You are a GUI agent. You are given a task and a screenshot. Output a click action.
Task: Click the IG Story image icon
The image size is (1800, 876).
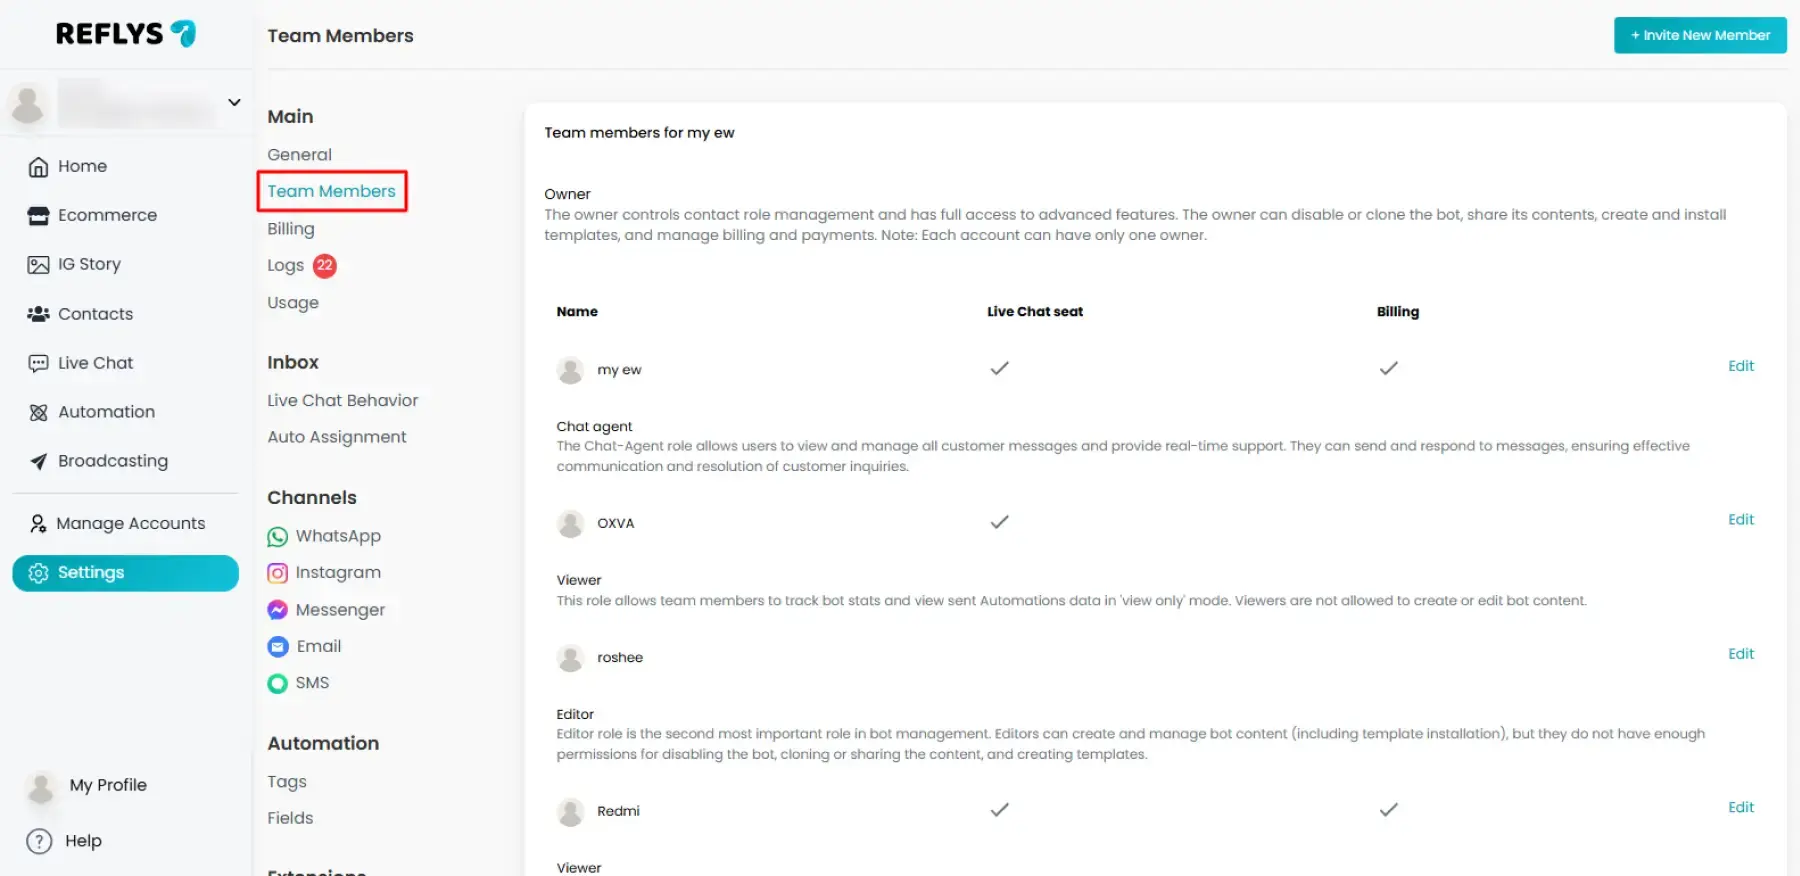[x=38, y=265]
